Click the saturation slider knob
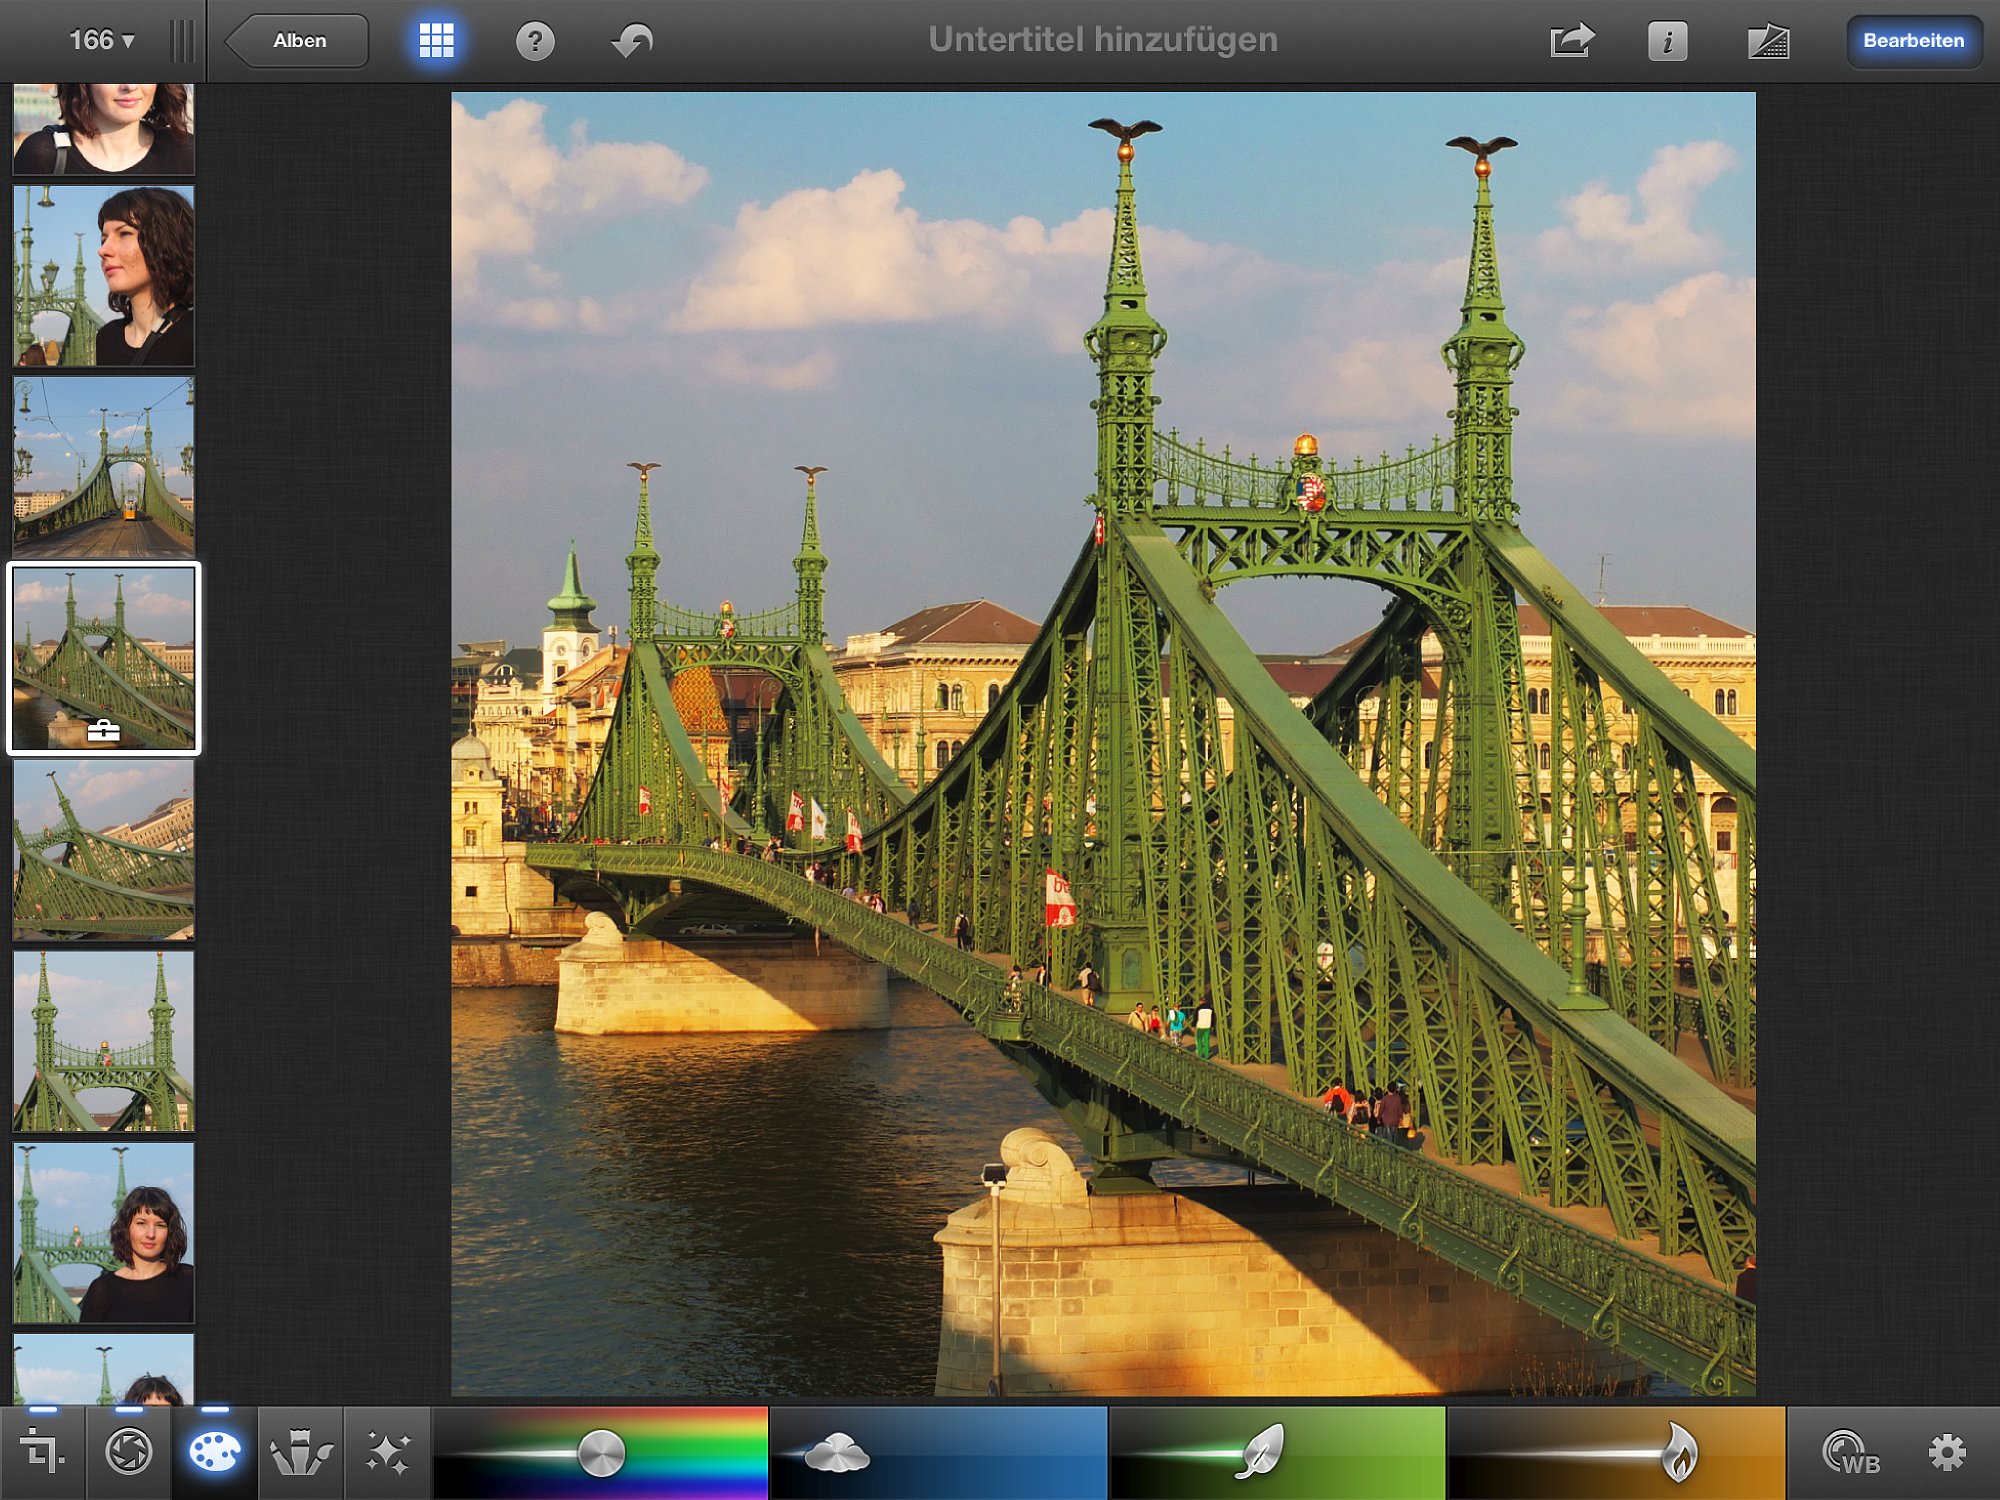Image resolution: width=2000 pixels, height=1500 pixels. [x=602, y=1453]
